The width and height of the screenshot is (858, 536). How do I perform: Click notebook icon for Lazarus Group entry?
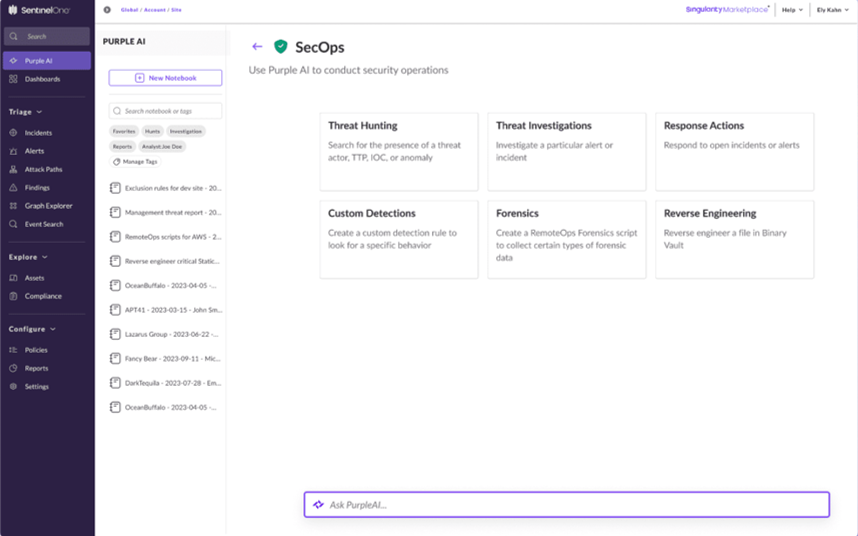[115, 334]
